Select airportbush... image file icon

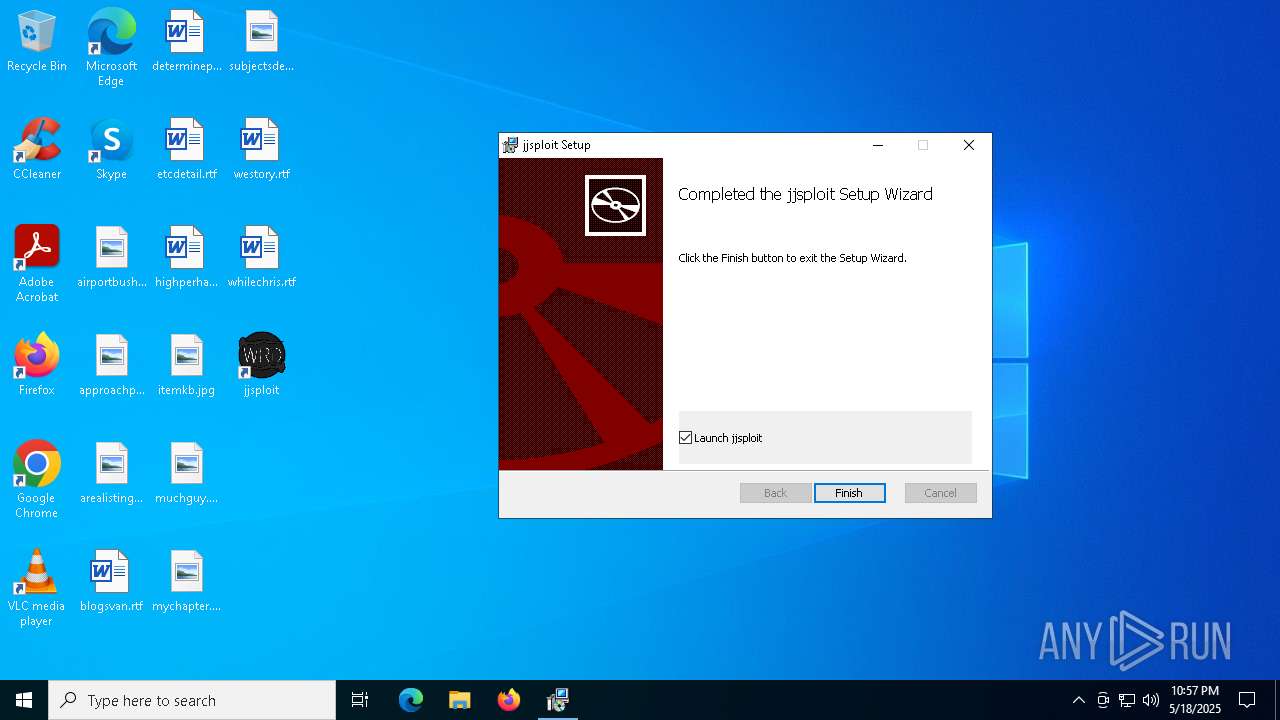pos(111,258)
